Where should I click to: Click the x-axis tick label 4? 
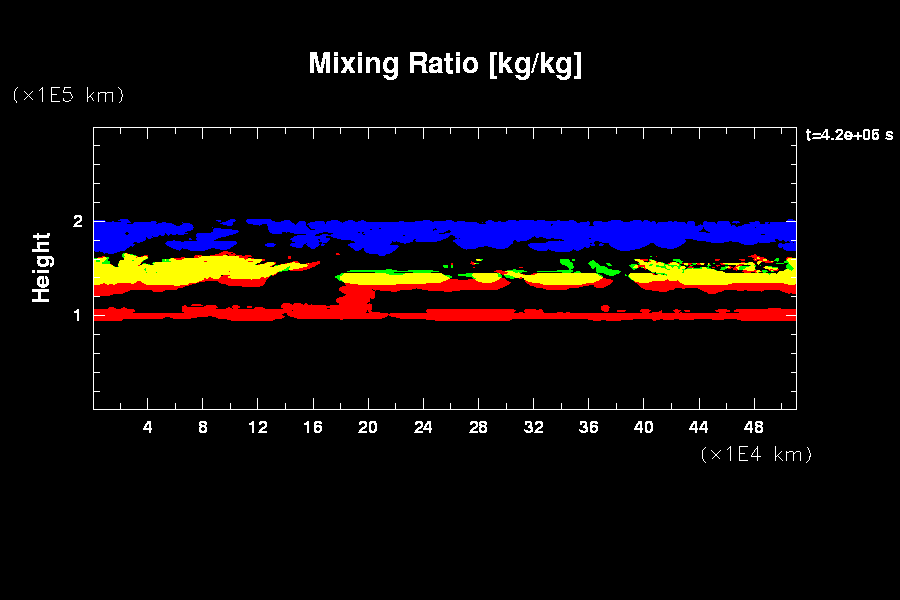click(x=147, y=428)
